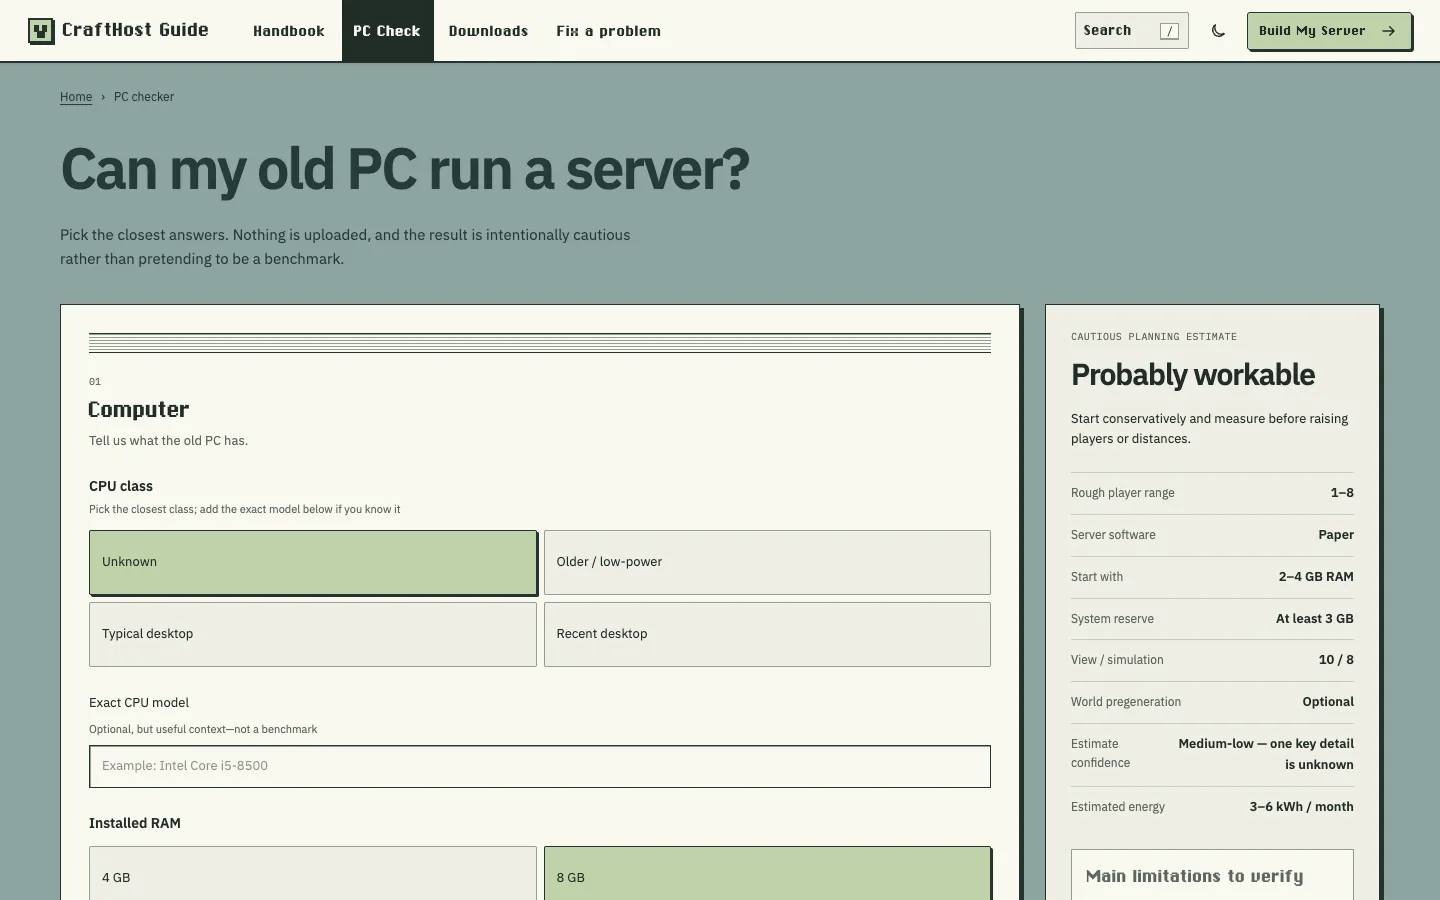Viewport: 1440px width, 900px height.
Task: Click the CraftHost Guide title text
Action: pyautogui.click(x=135, y=30)
